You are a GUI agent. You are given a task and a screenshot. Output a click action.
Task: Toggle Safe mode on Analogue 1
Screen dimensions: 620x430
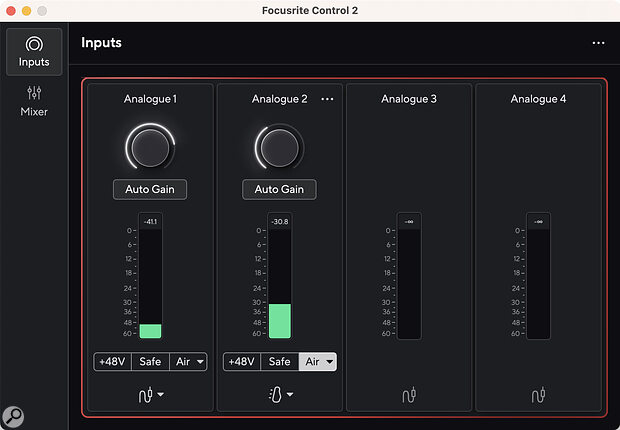pyautogui.click(x=150, y=362)
